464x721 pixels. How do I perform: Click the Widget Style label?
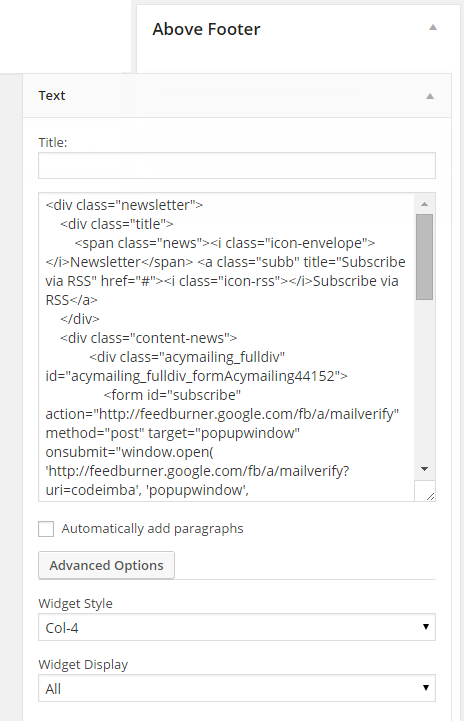[x=75, y=603]
